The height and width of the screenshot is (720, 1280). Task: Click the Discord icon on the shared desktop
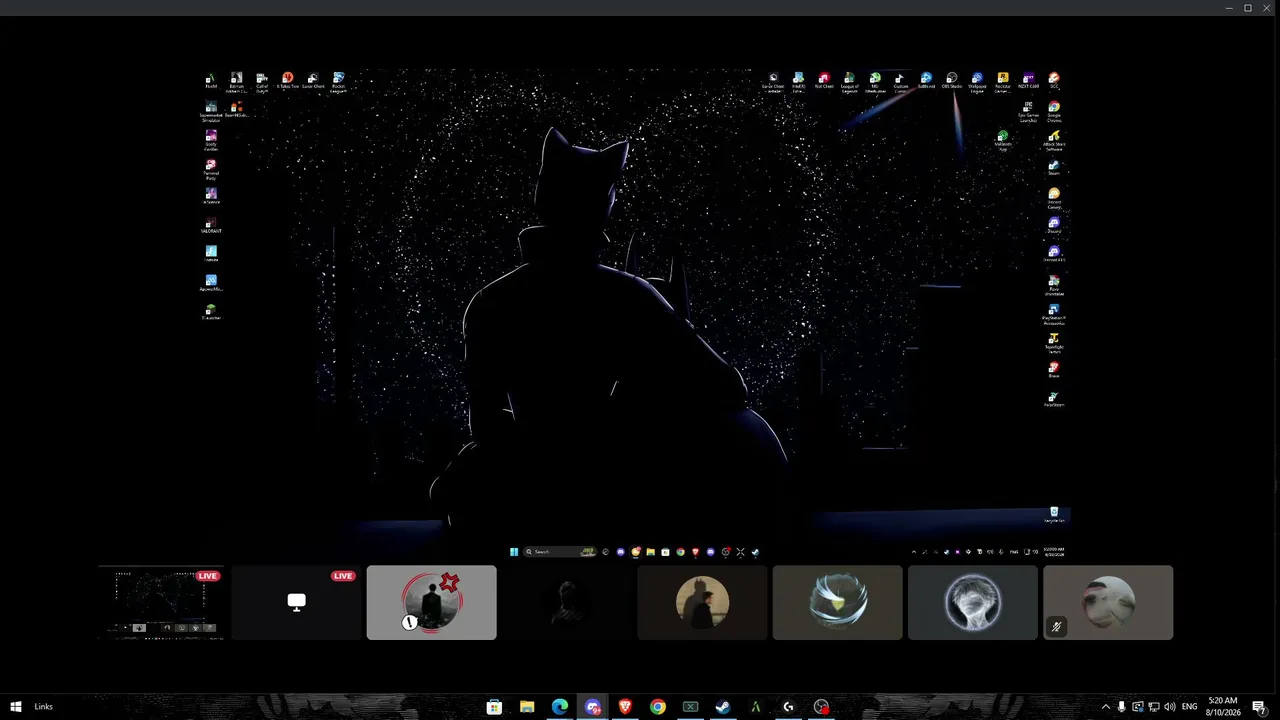1054,225
